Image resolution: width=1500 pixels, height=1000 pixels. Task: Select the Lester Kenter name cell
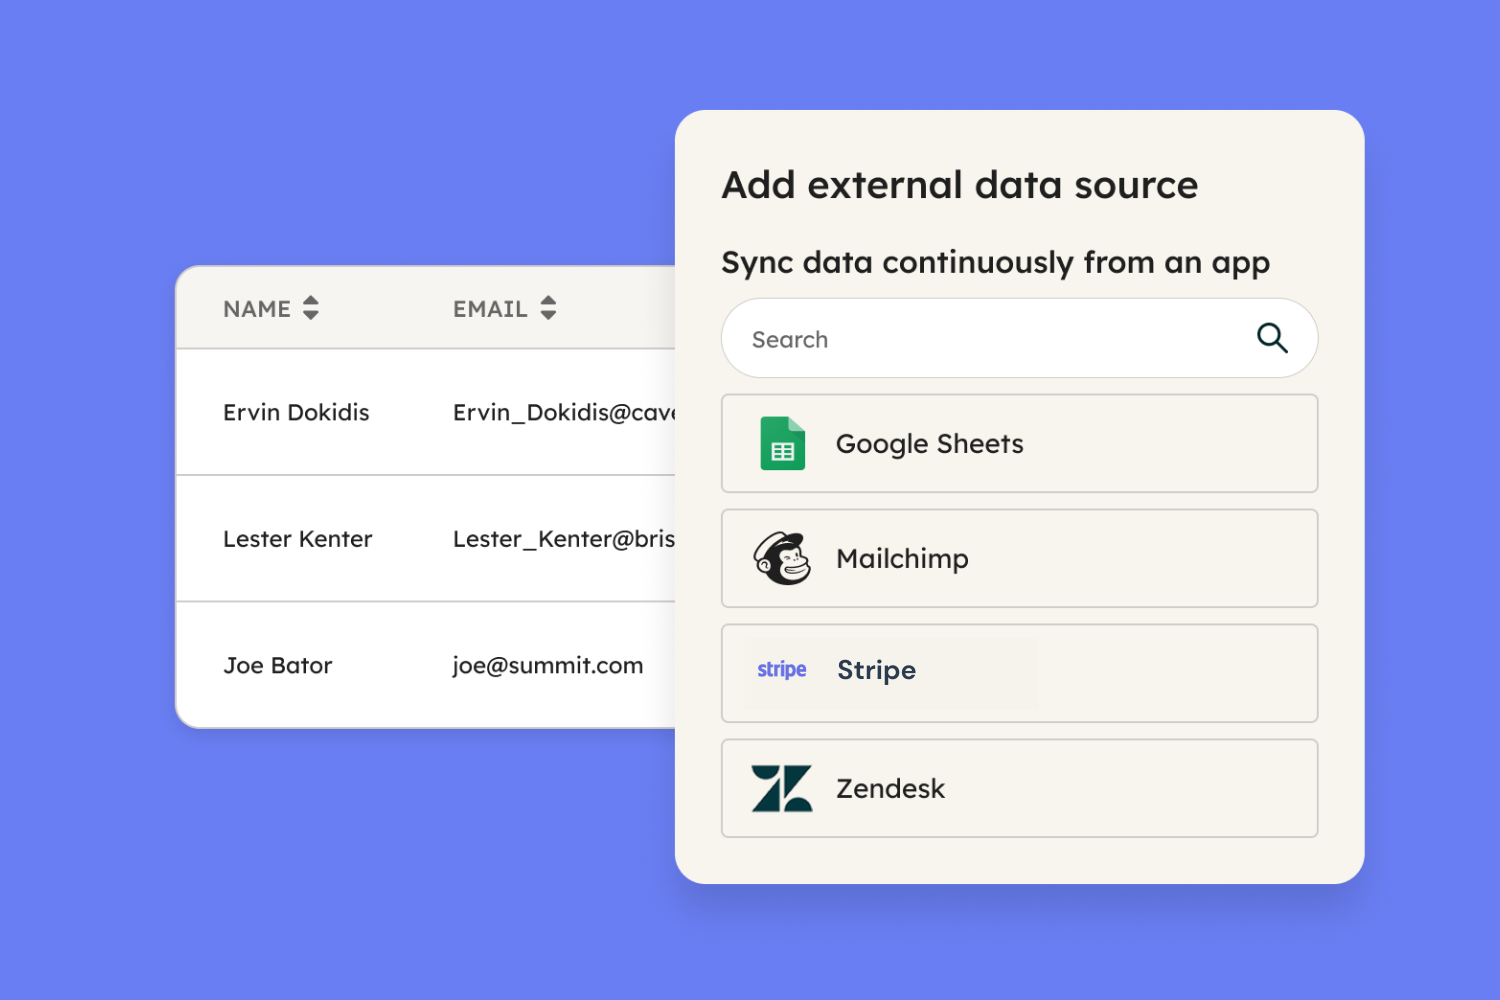tap(297, 539)
